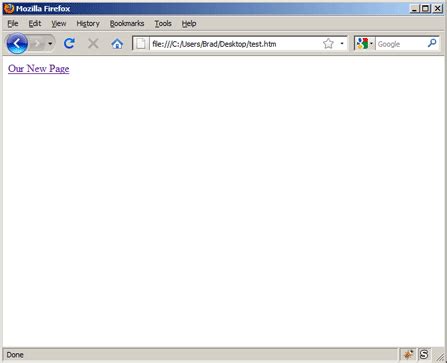
Task: Click the Stop loading X icon
Action: coord(93,43)
